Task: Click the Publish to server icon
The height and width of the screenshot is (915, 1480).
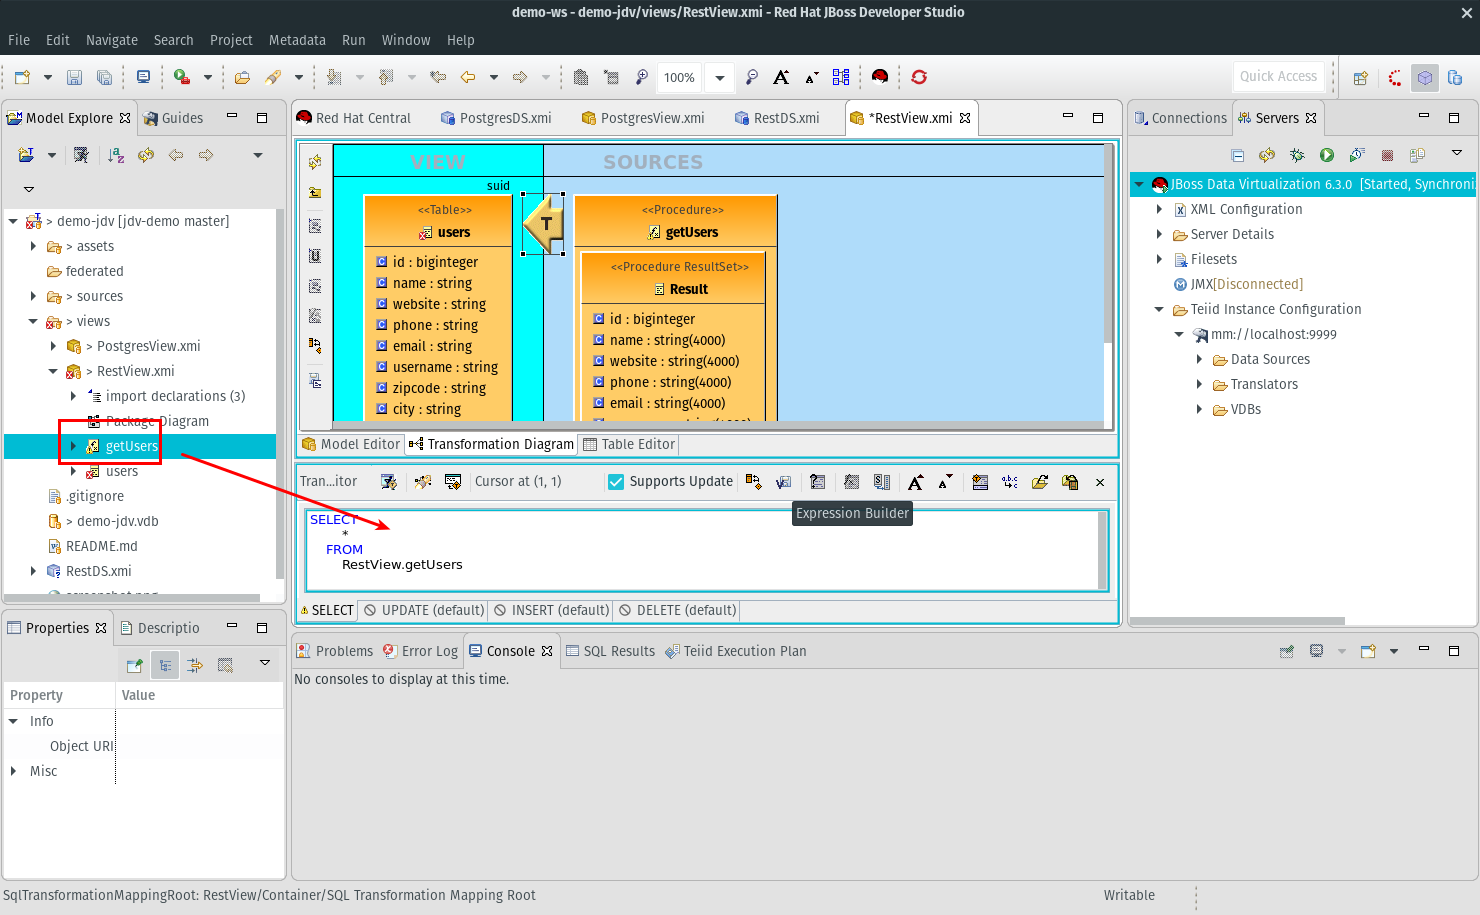Action: [1417, 155]
